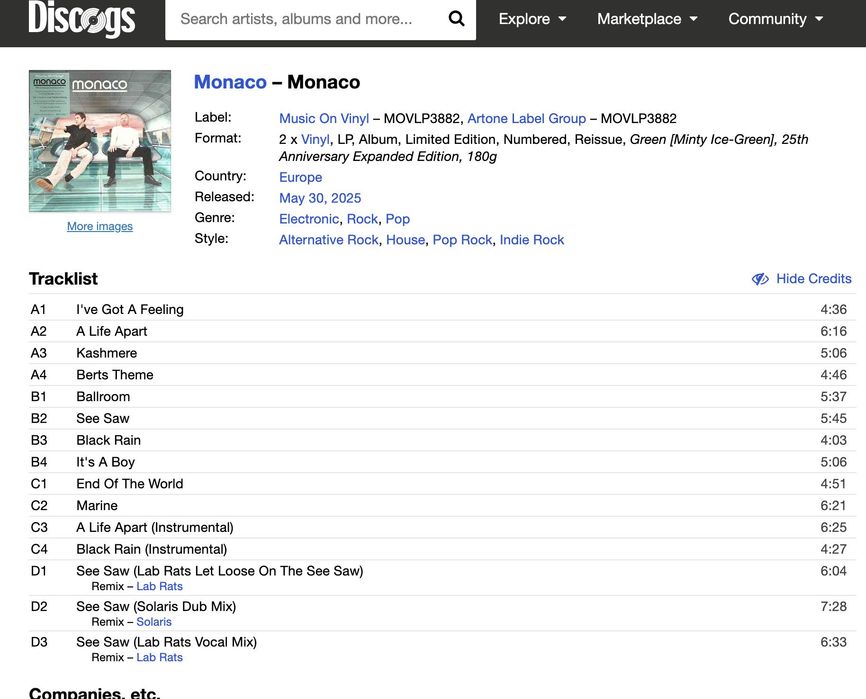Click the Solaris remix credit under D2
Screen dimensions: 866x699
tap(154, 622)
